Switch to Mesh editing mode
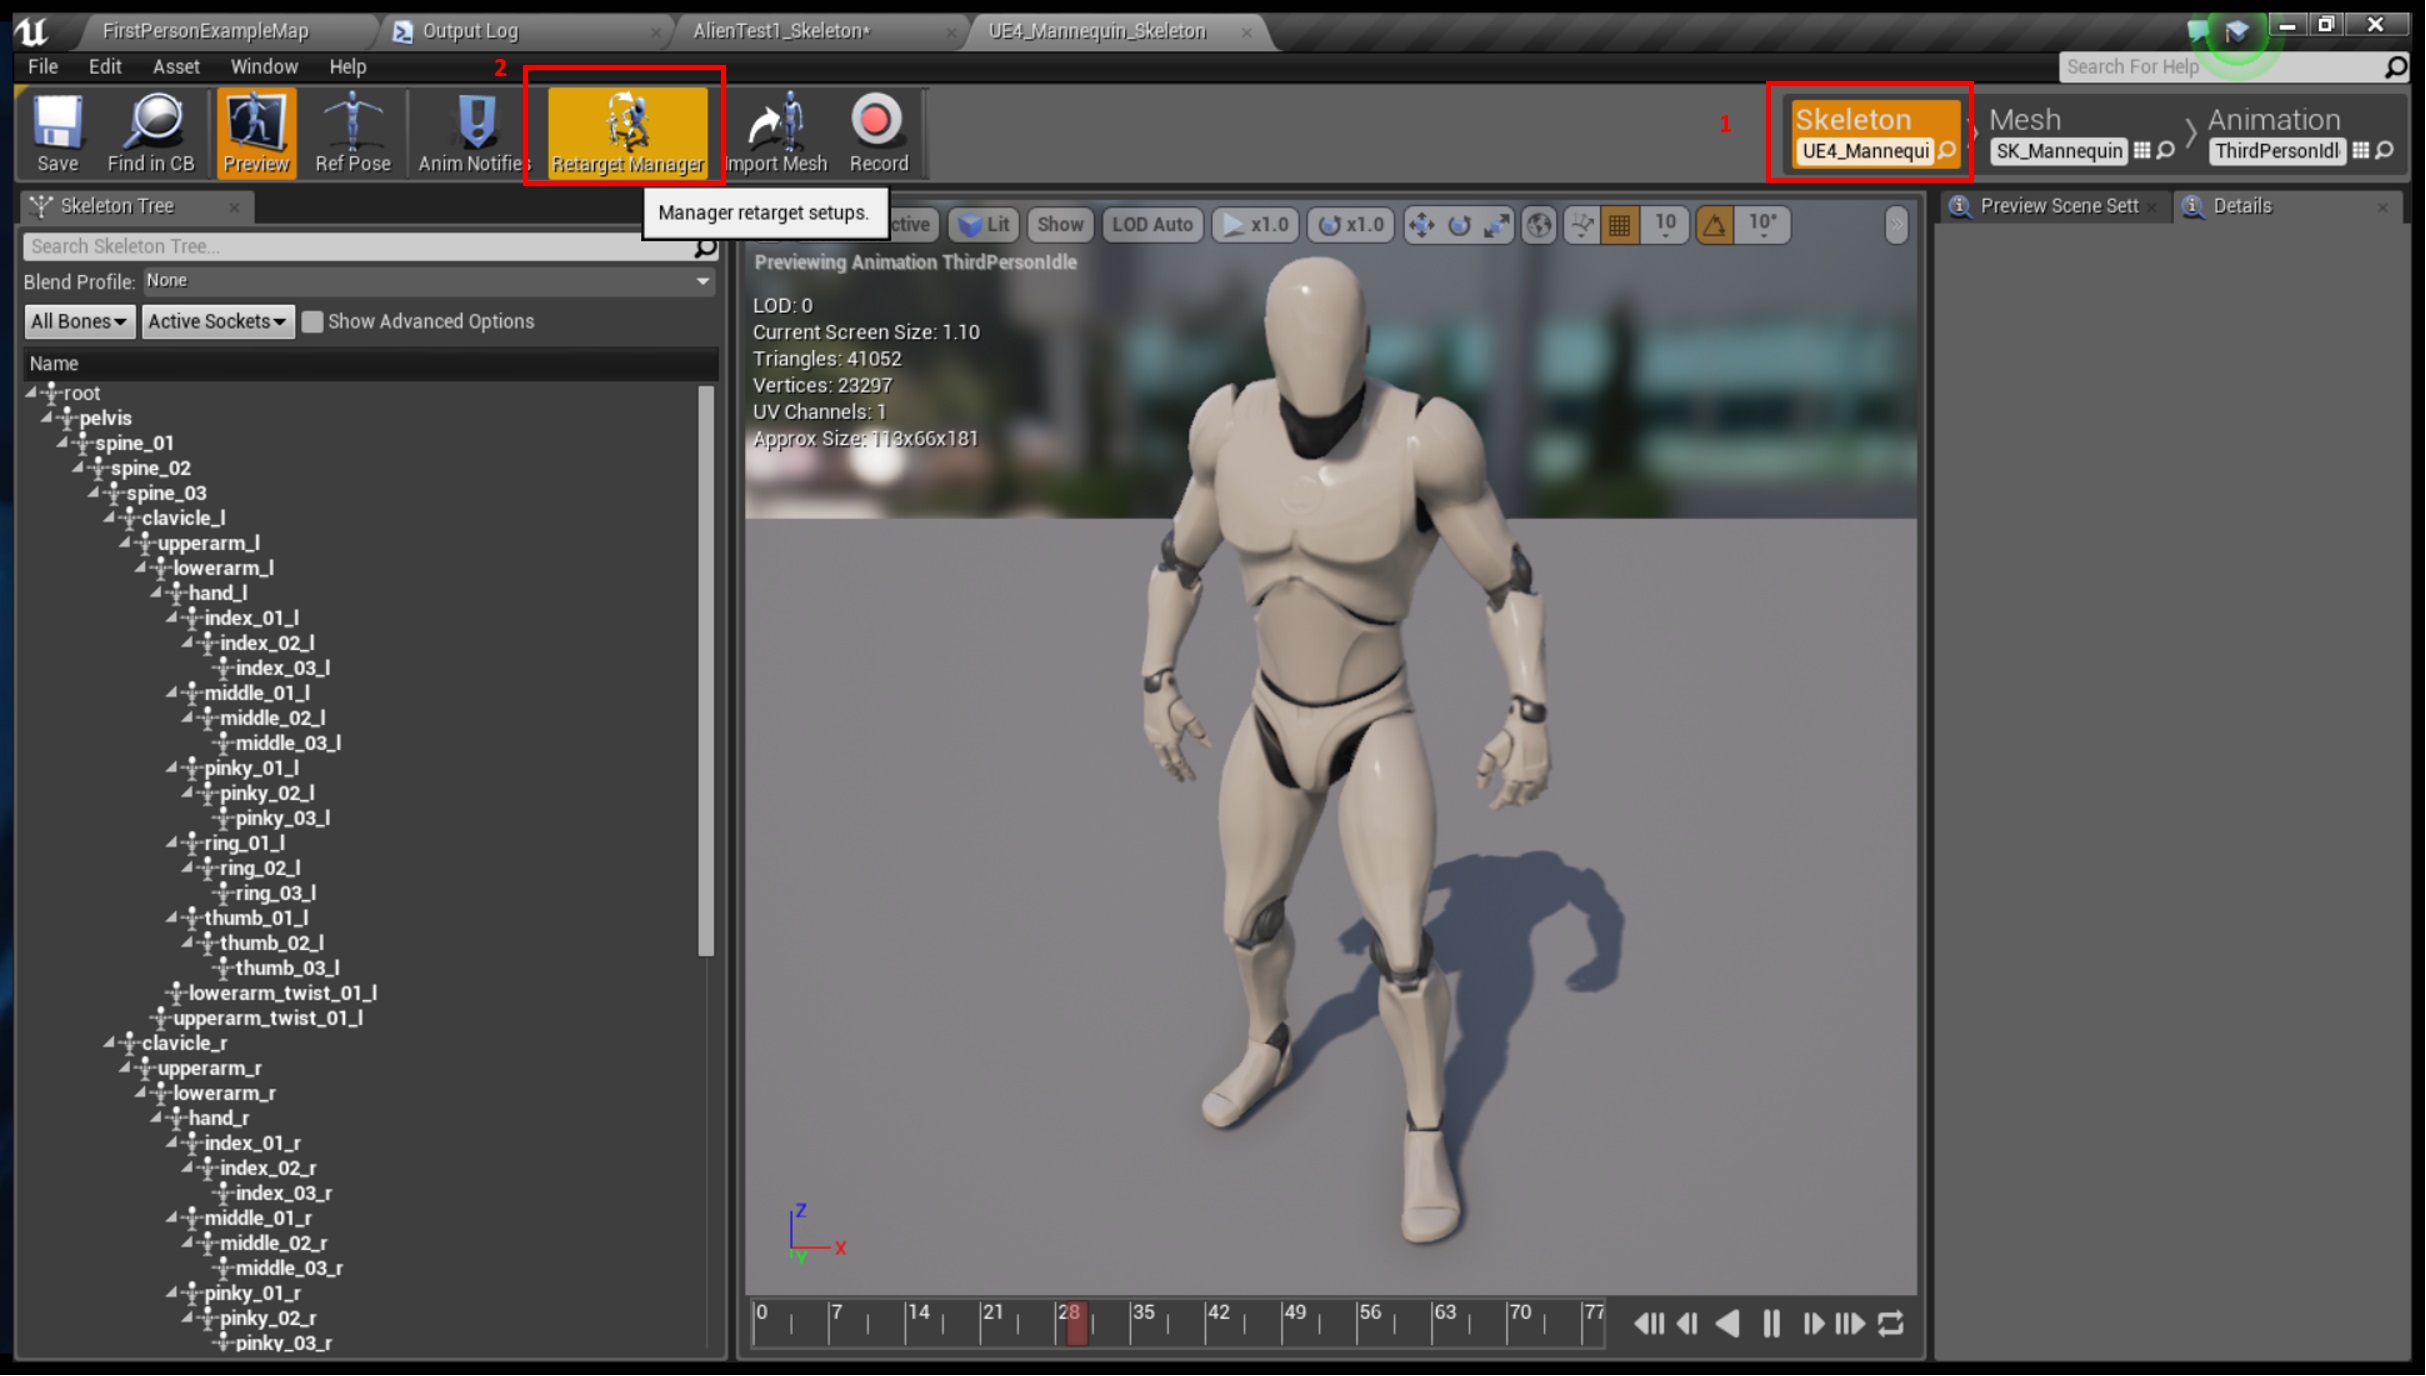This screenshot has height=1376, width=2426. (x=2025, y=120)
